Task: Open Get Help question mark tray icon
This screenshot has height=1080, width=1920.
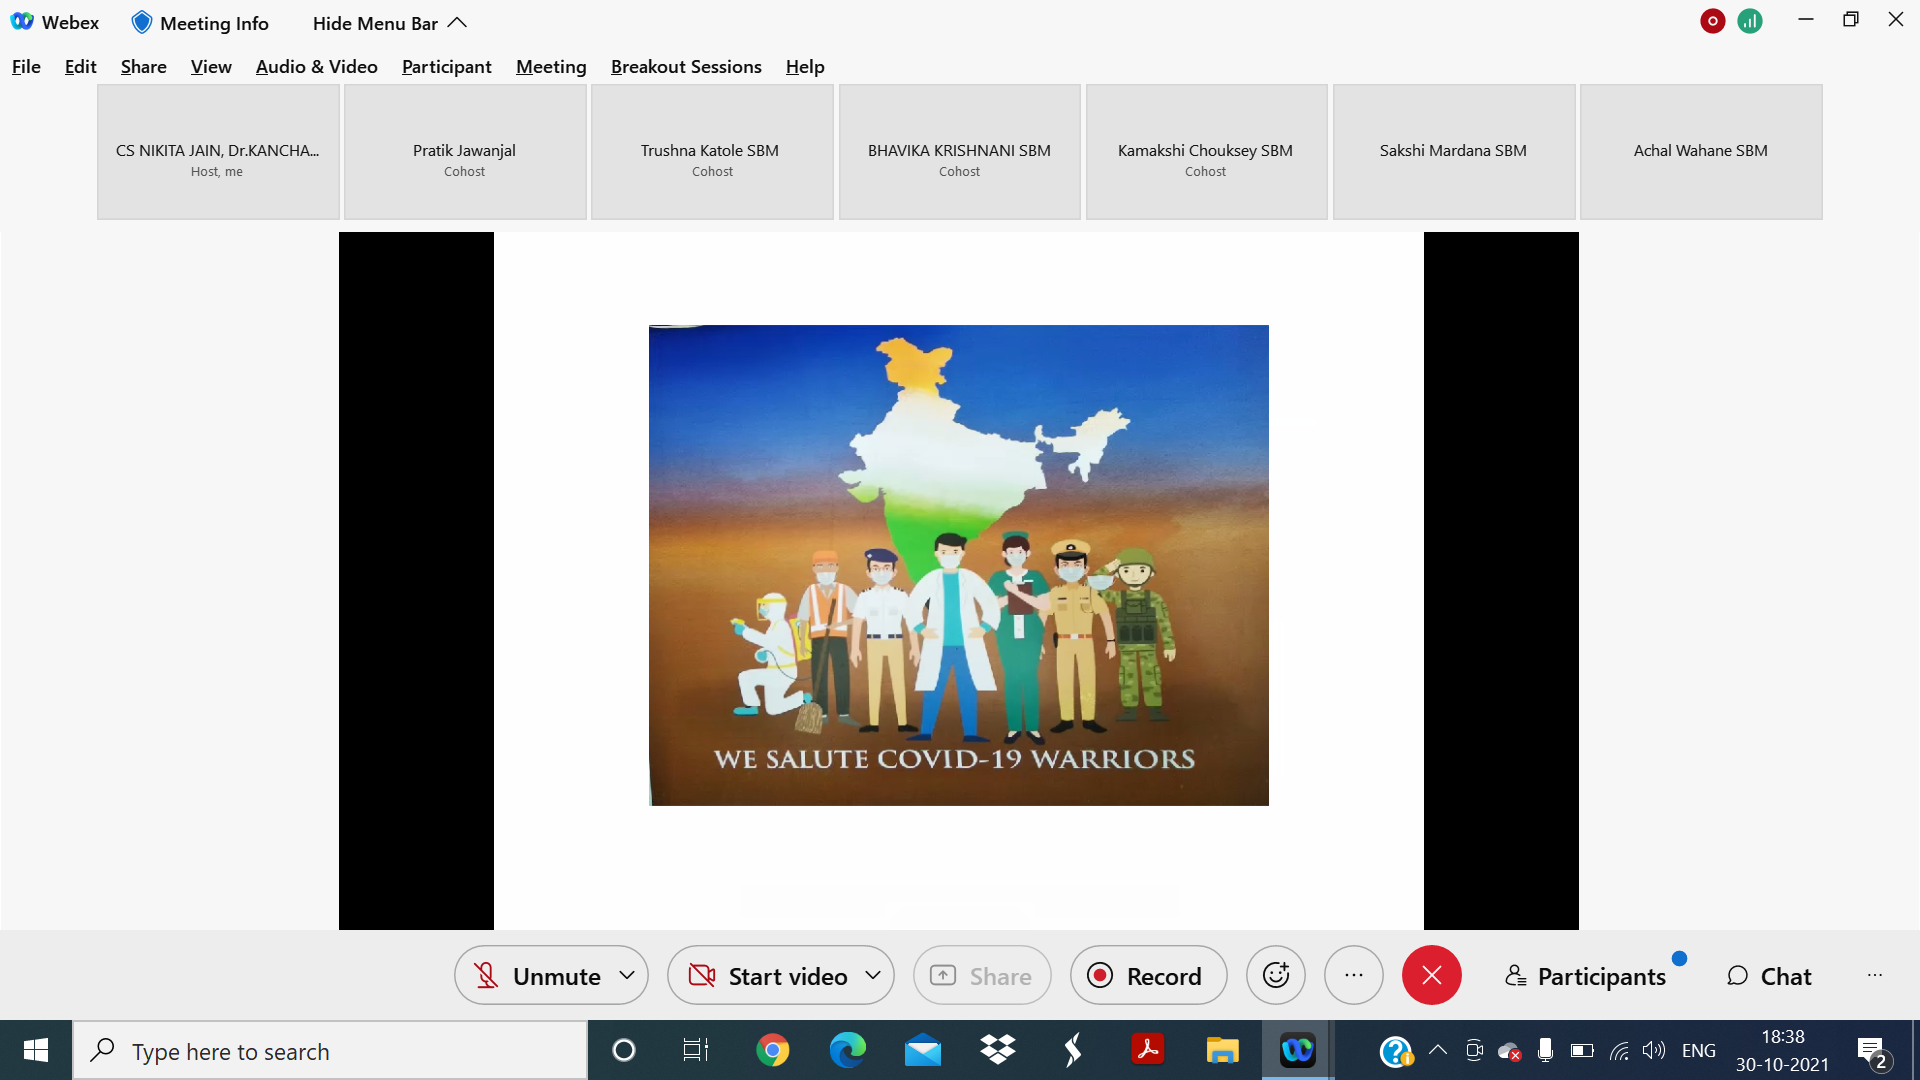Action: (x=1396, y=1051)
